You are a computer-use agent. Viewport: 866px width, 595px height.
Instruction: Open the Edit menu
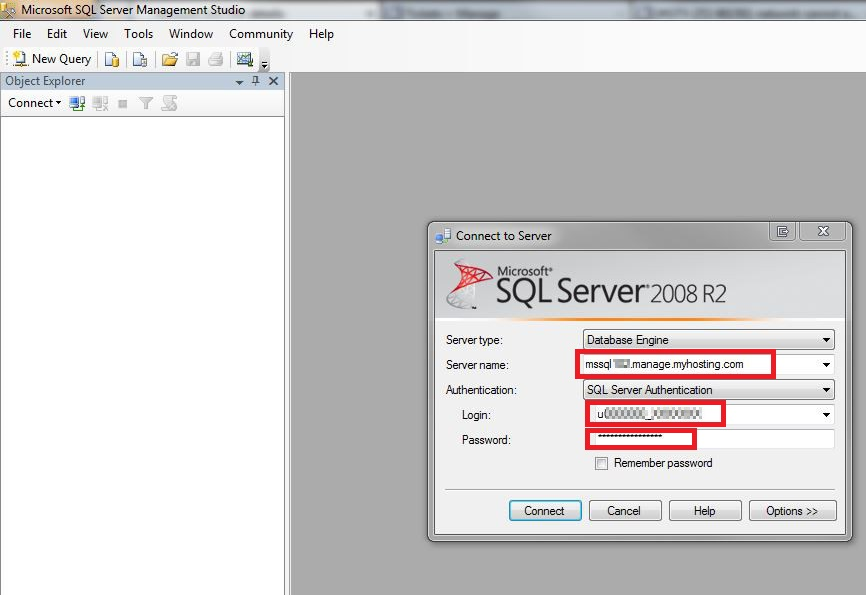pos(57,34)
